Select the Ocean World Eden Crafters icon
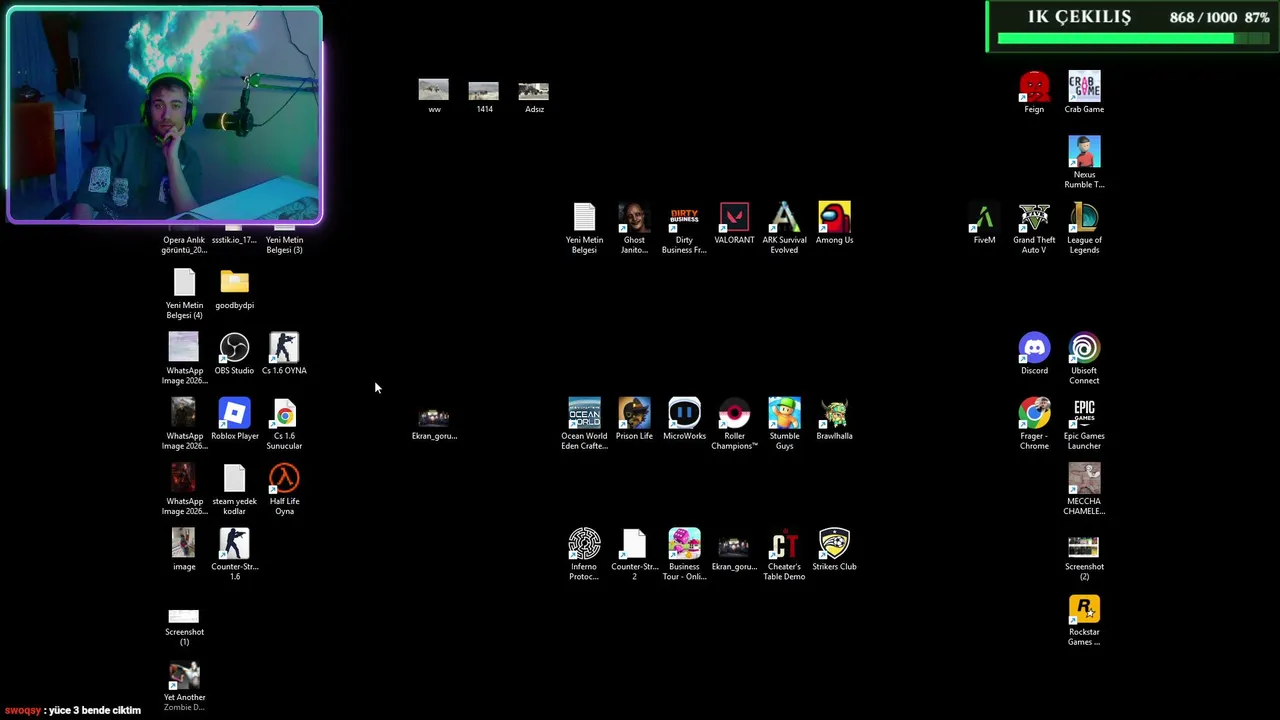Screen dimensions: 1280x720 point(584,414)
